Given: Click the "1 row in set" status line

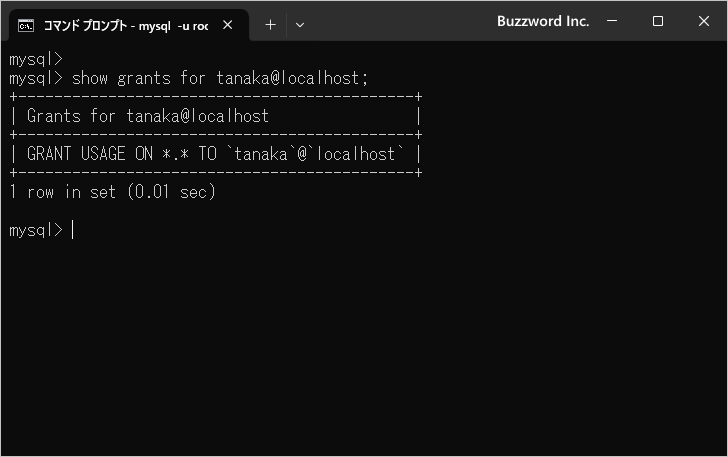Looking at the screenshot, I should click(112, 192).
